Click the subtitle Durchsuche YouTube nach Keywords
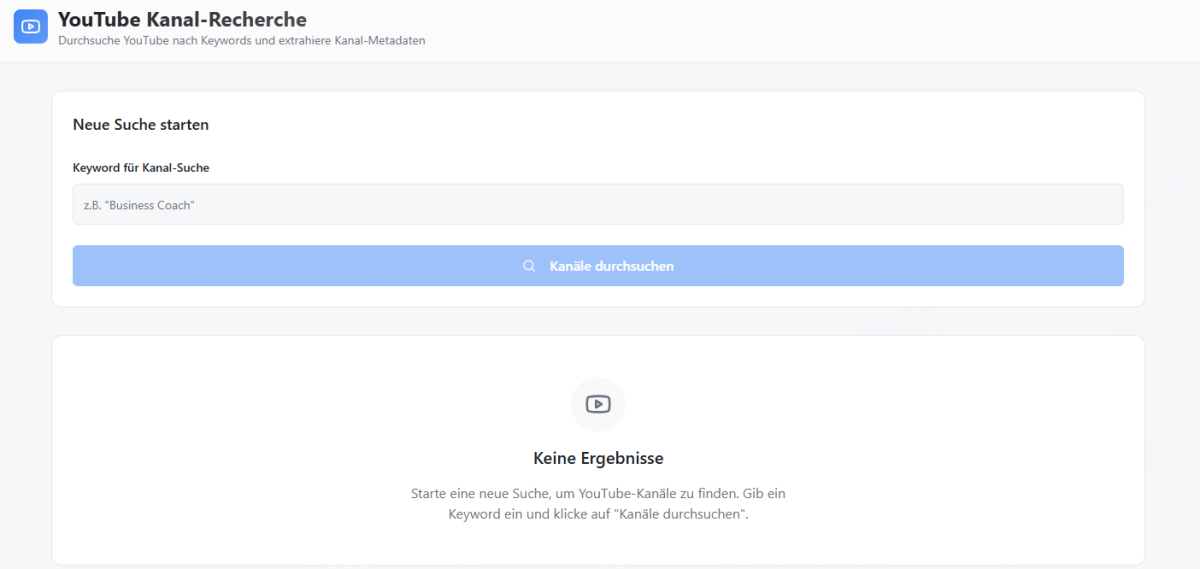The image size is (1200, 569). pyautogui.click(x=242, y=41)
